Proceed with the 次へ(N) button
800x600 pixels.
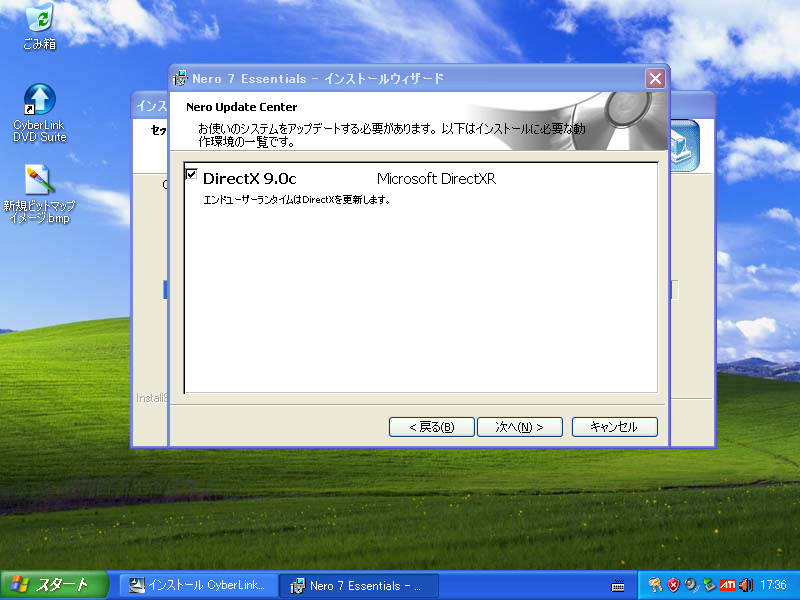519,427
